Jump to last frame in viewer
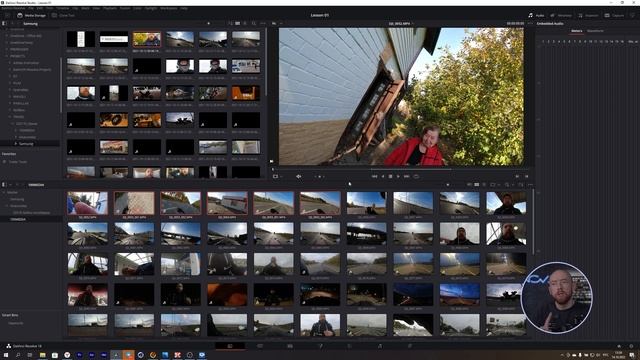Image resolution: width=640 pixels, height=360 pixels. point(407,176)
